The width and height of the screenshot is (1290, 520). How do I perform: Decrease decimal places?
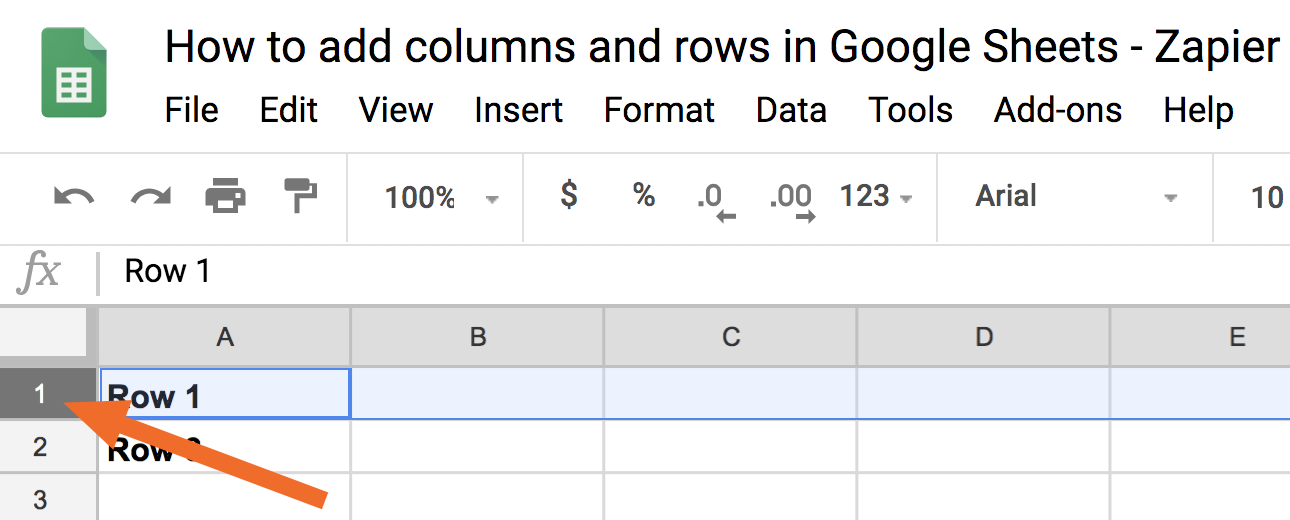tap(716, 200)
